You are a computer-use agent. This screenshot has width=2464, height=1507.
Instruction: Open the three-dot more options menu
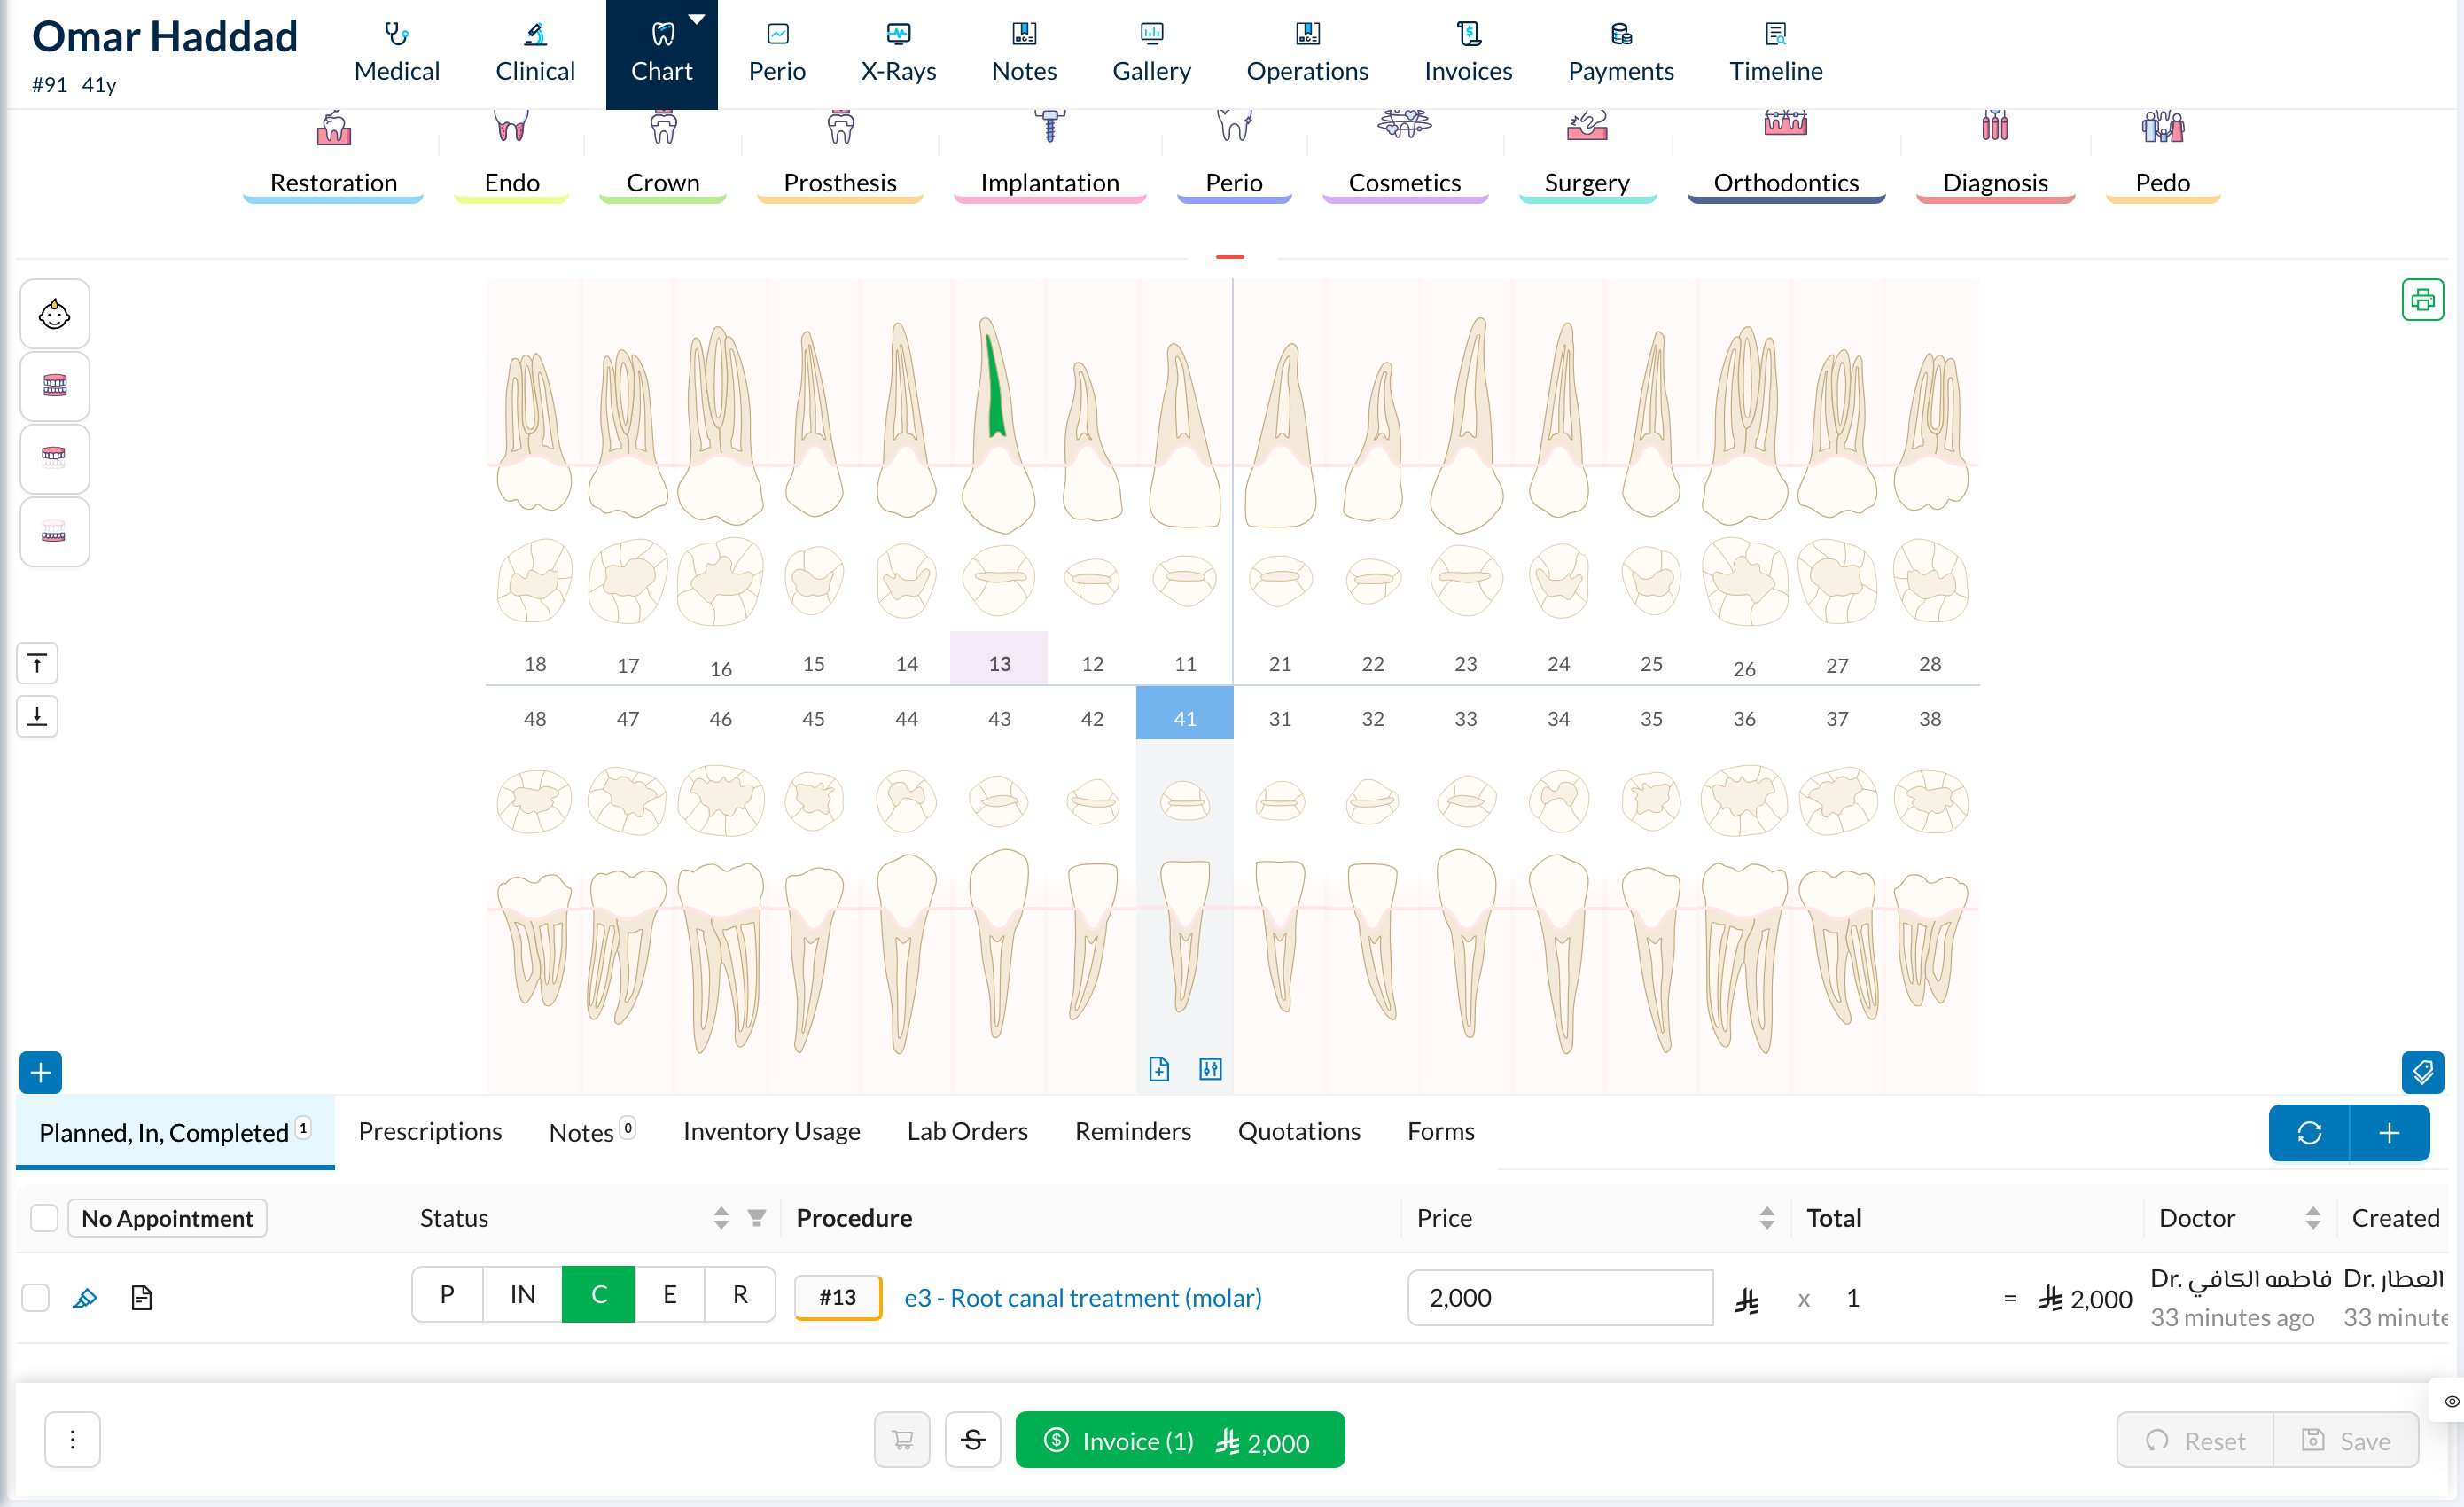click(72, 1440)
